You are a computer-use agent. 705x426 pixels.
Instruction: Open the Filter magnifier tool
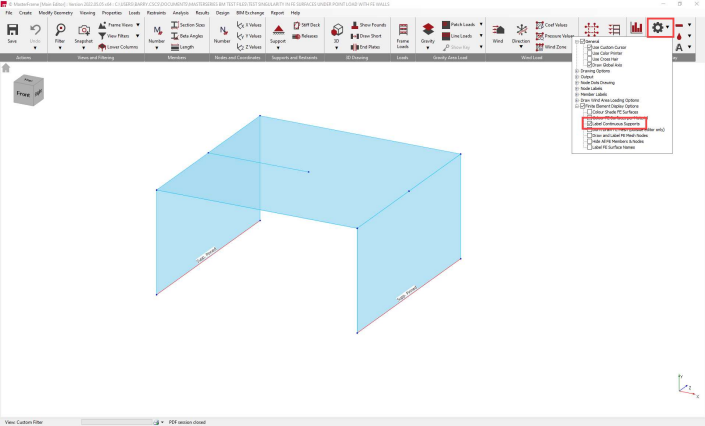click(60, 30)
